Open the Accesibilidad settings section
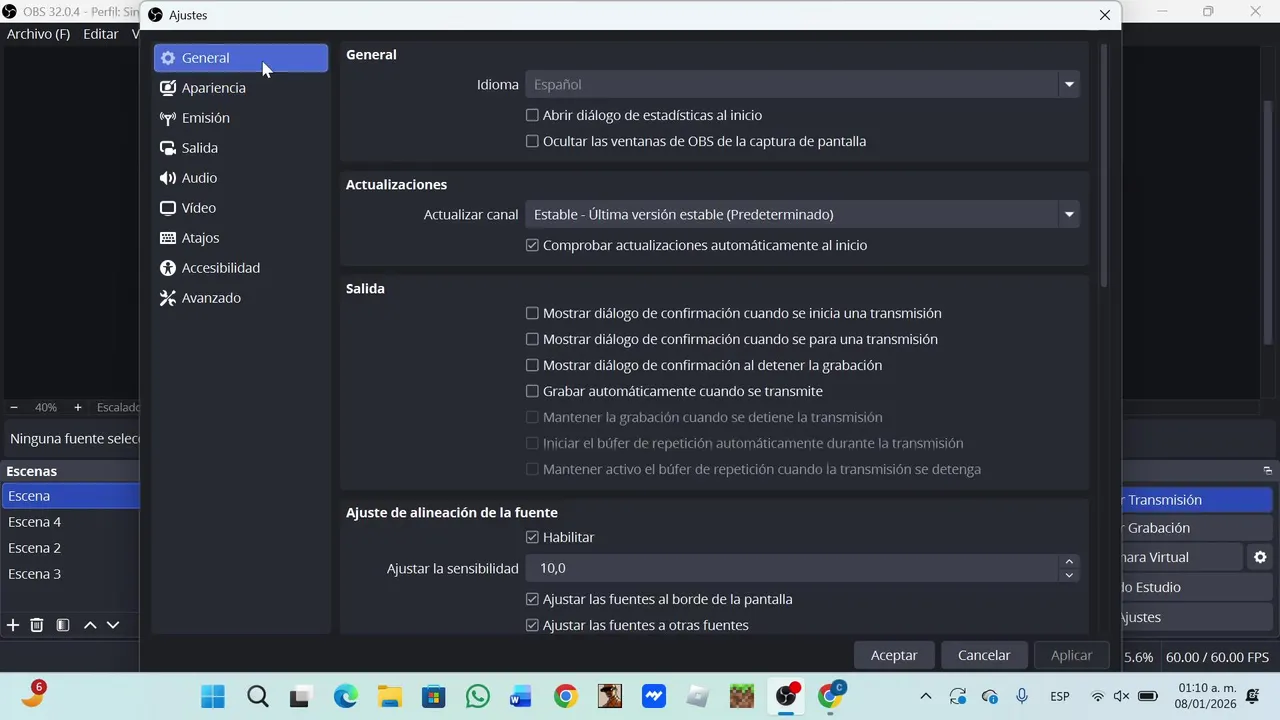The height and width of the screenshot is (720, 1280). click(x=241, y=268)
